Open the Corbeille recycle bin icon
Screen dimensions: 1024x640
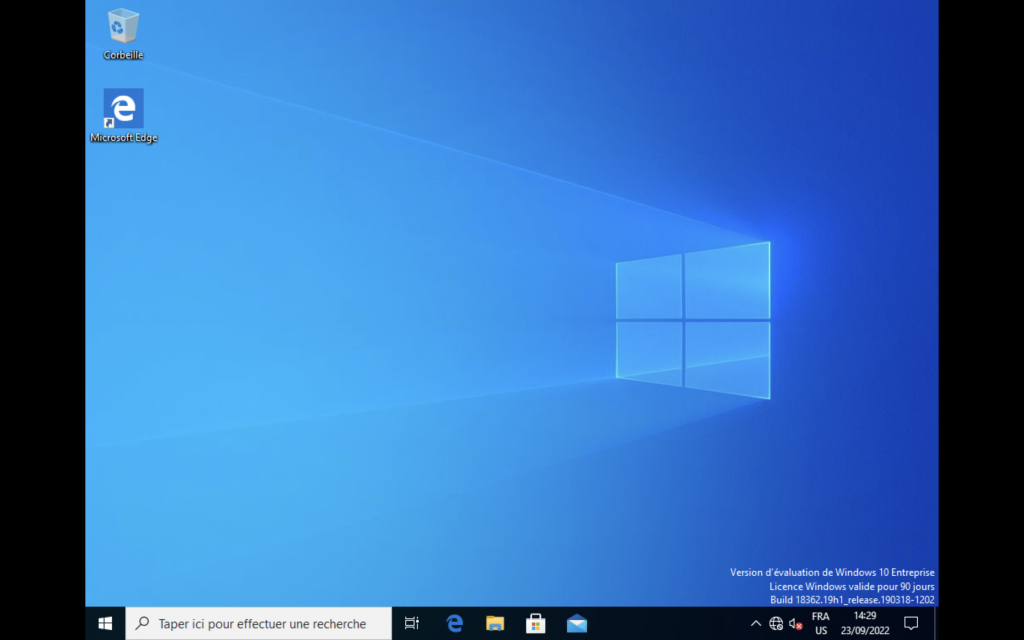click(123, 26)
